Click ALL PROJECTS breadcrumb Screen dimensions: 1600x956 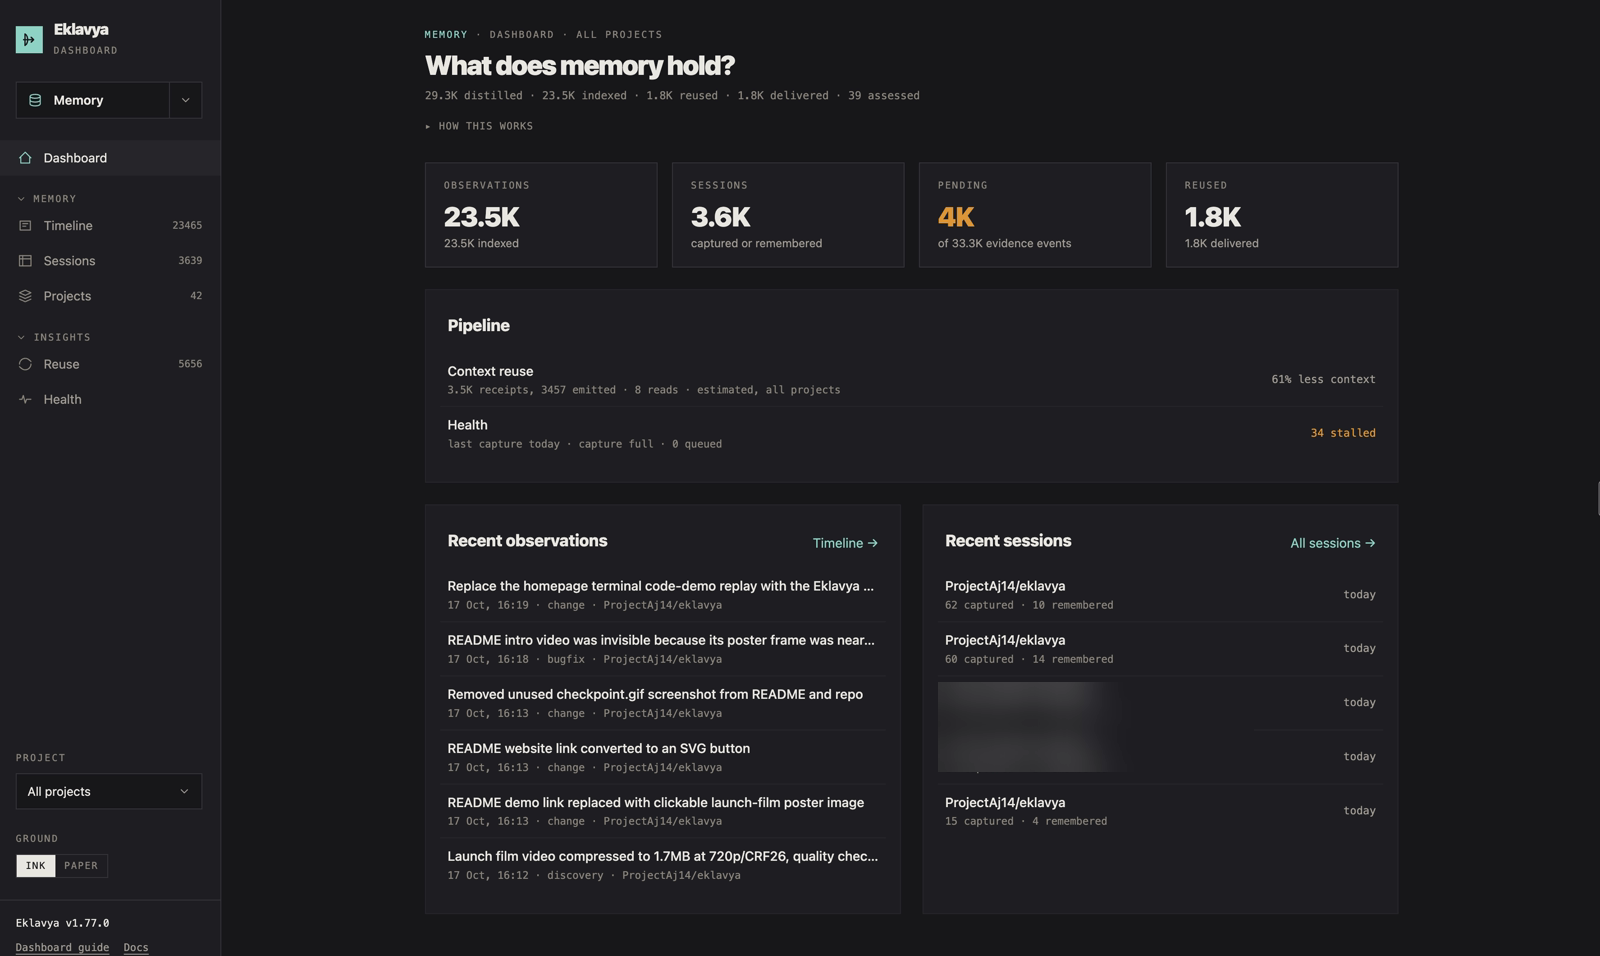click(619, 34)
